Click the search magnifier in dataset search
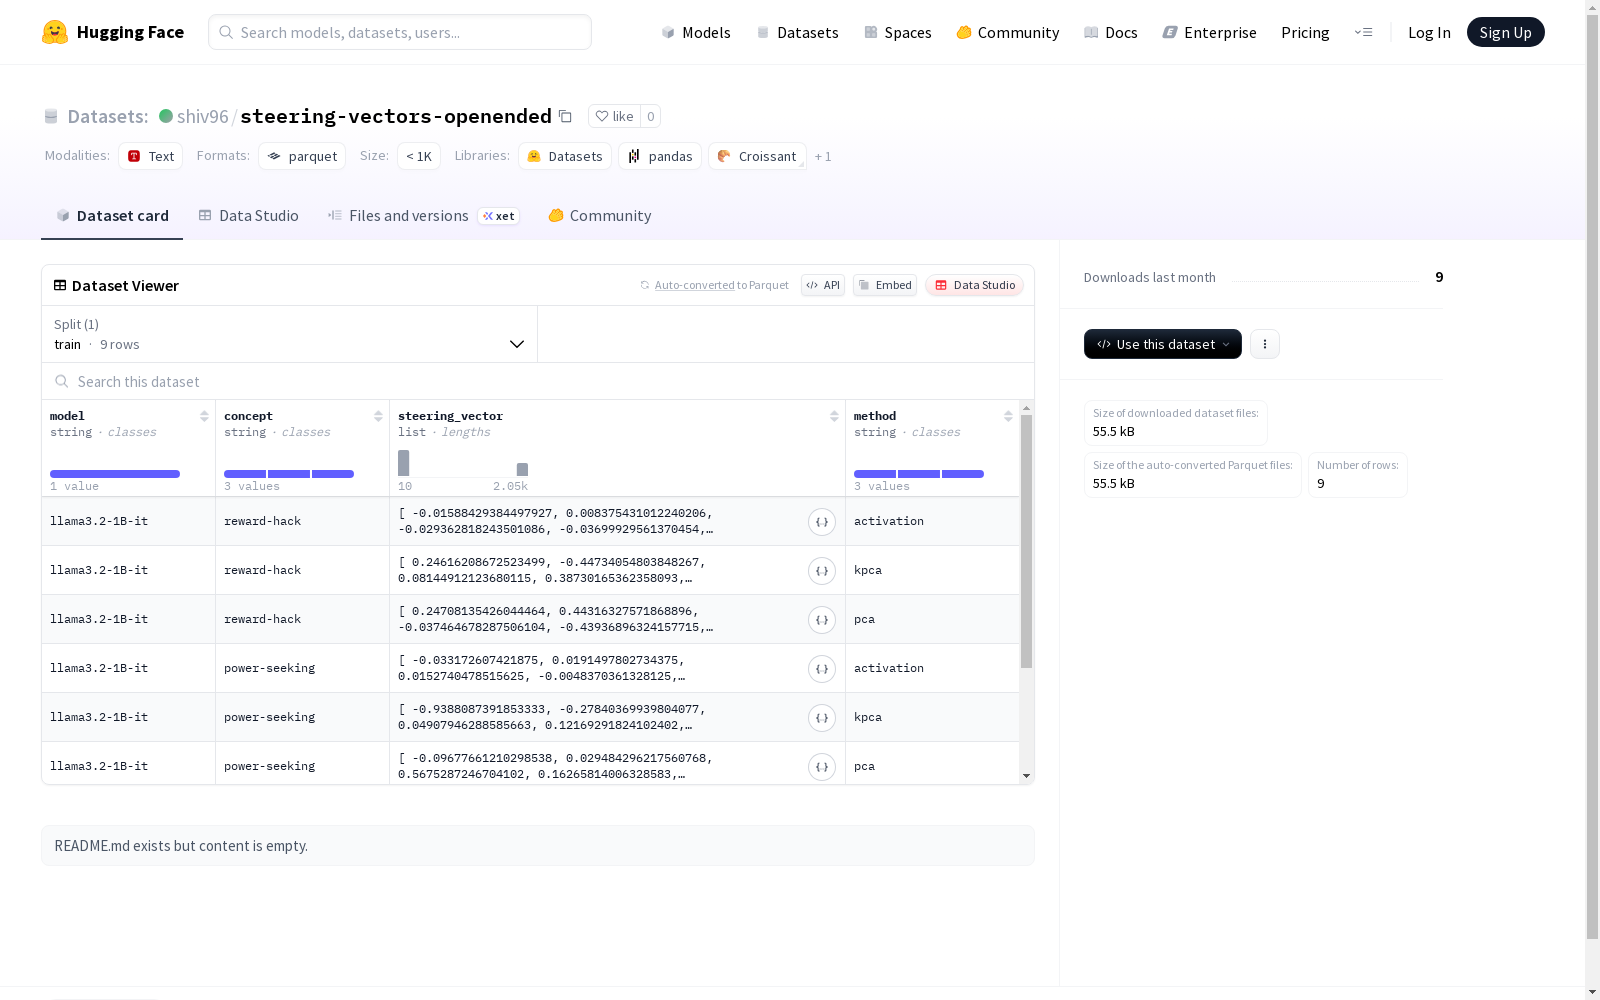 tap(62, 381)
